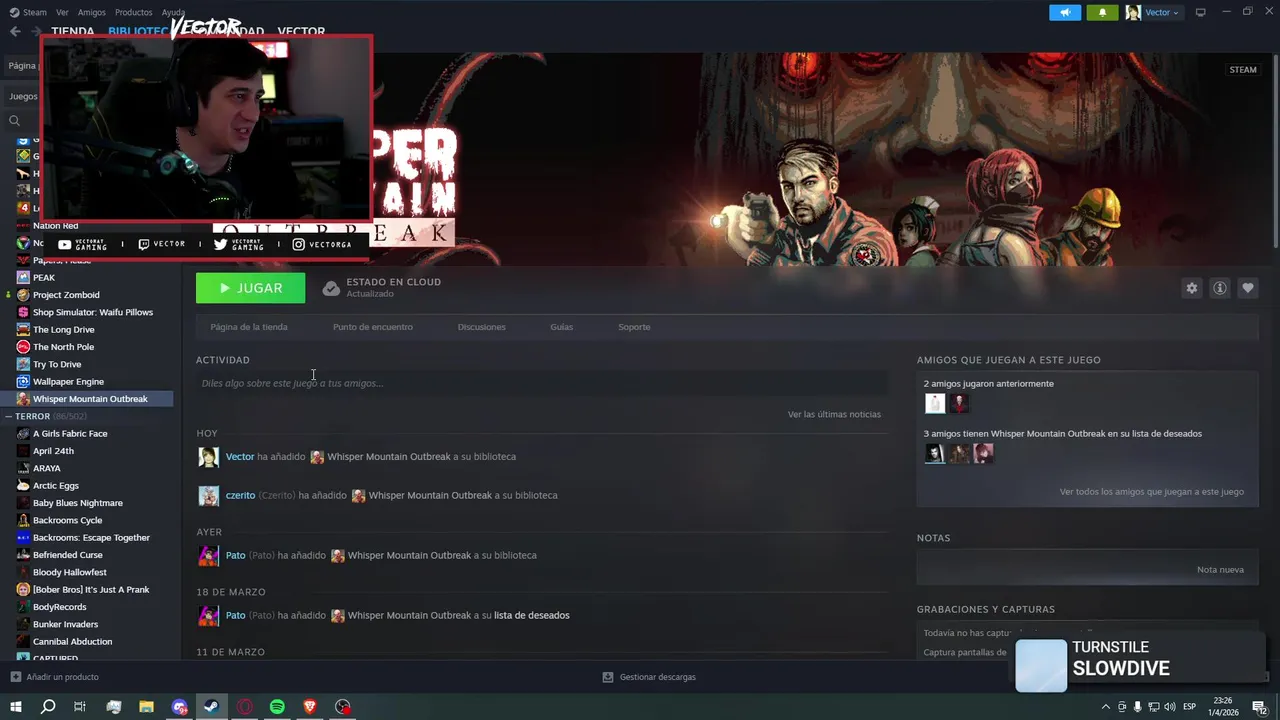Open the Productos menu
1280x720 pixels.
[x=133, y=12]
